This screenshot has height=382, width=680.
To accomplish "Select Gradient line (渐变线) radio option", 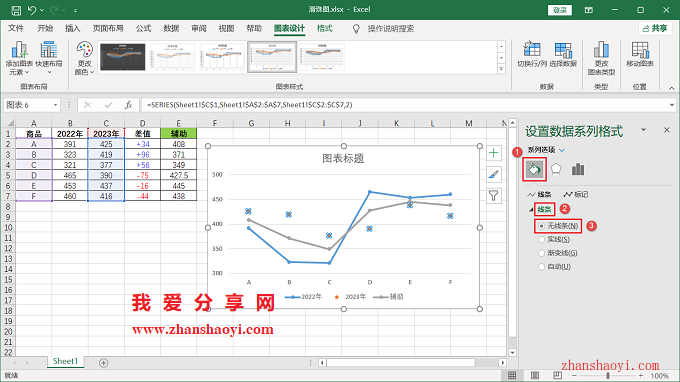I will (541, 253).
